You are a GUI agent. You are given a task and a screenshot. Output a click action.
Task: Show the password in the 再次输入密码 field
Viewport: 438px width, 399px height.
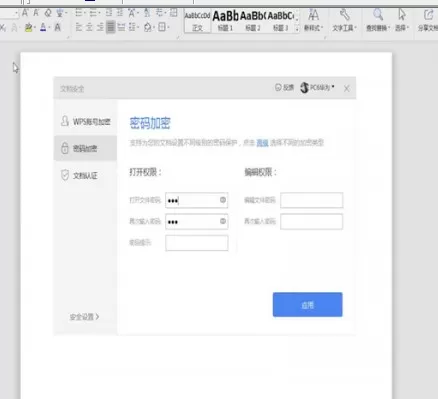tap(223, 221)
